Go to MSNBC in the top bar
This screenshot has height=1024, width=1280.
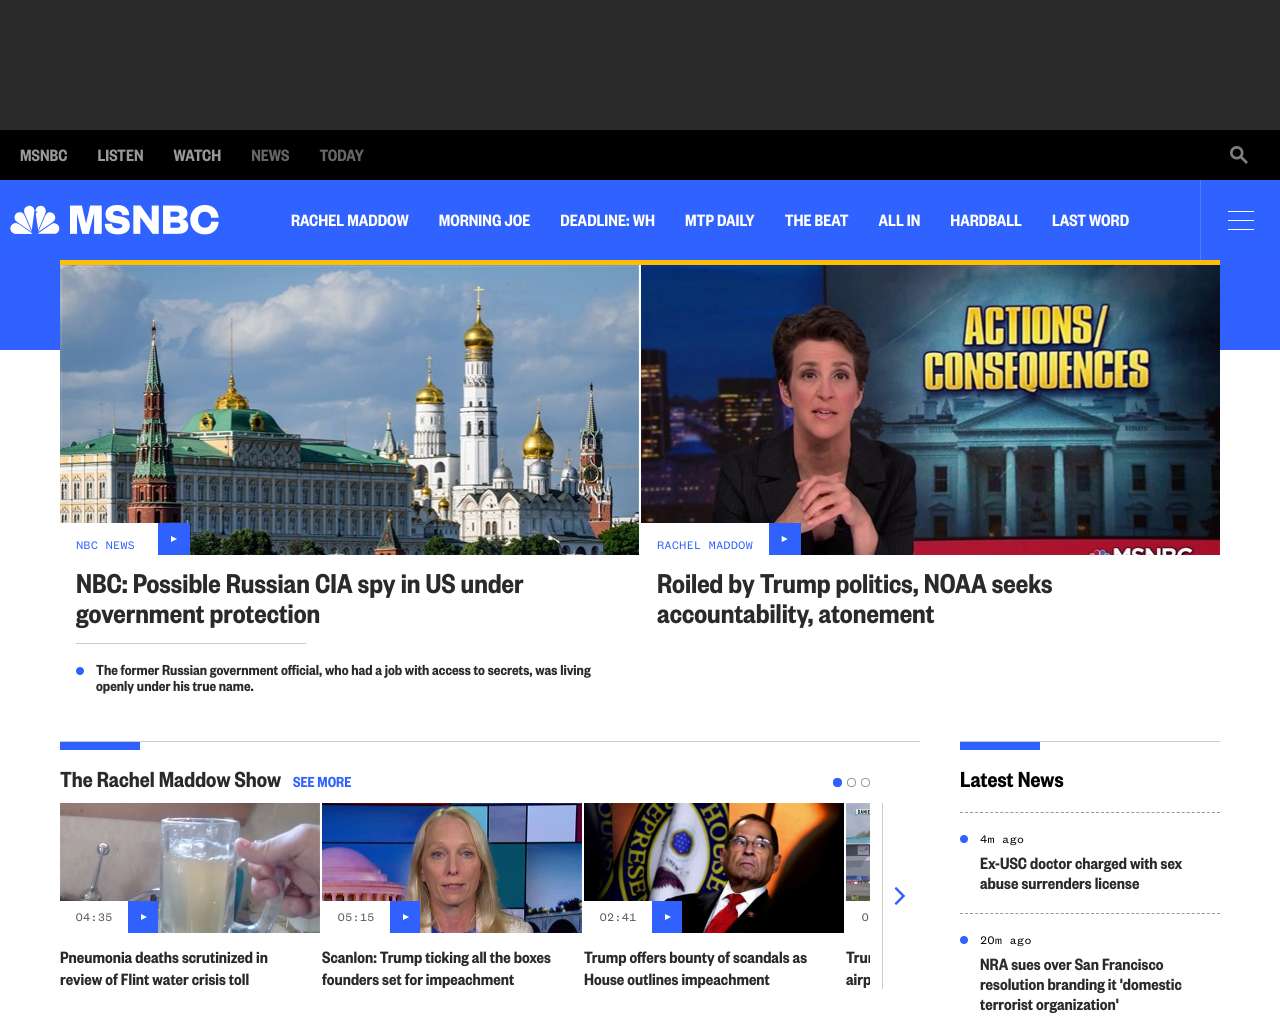pos(43,155)
